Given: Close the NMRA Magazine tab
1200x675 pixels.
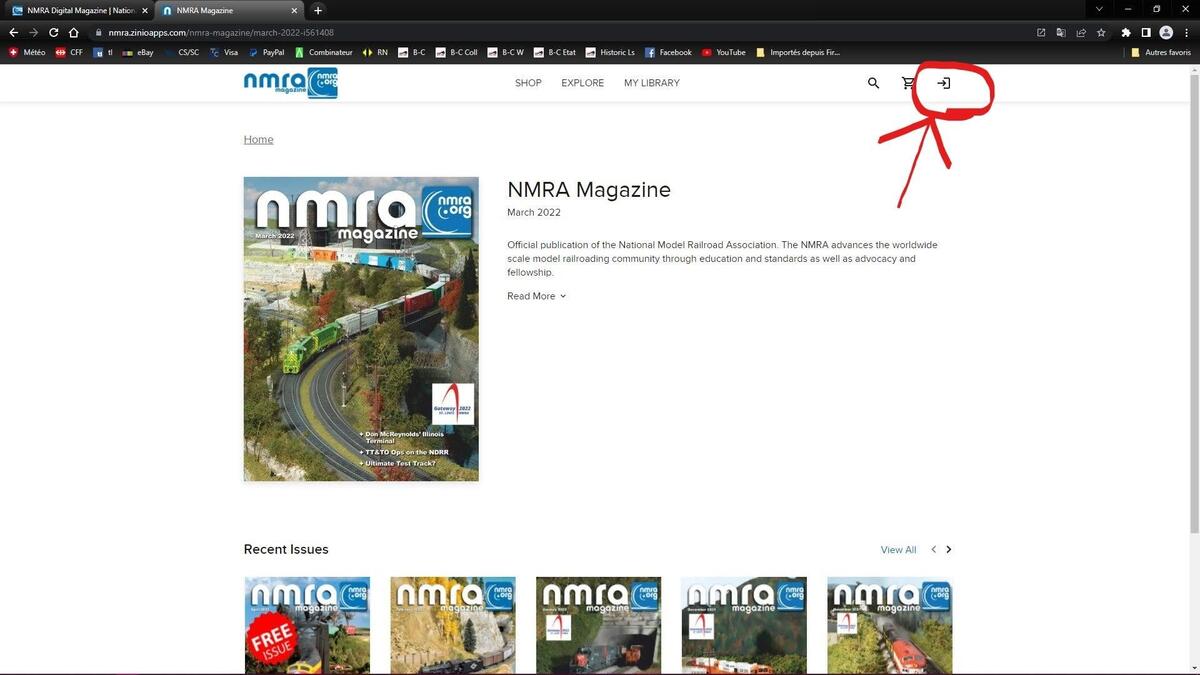Looking at the screenshot, I should (x=295, y=10).
